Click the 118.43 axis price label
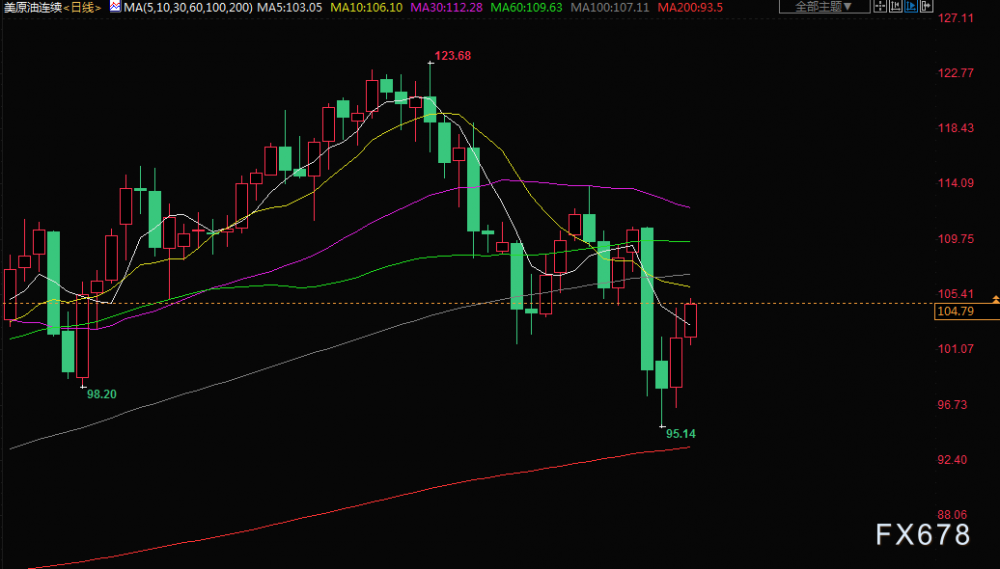Viewport: 1000px width, 569px height. tap(955, 128)
